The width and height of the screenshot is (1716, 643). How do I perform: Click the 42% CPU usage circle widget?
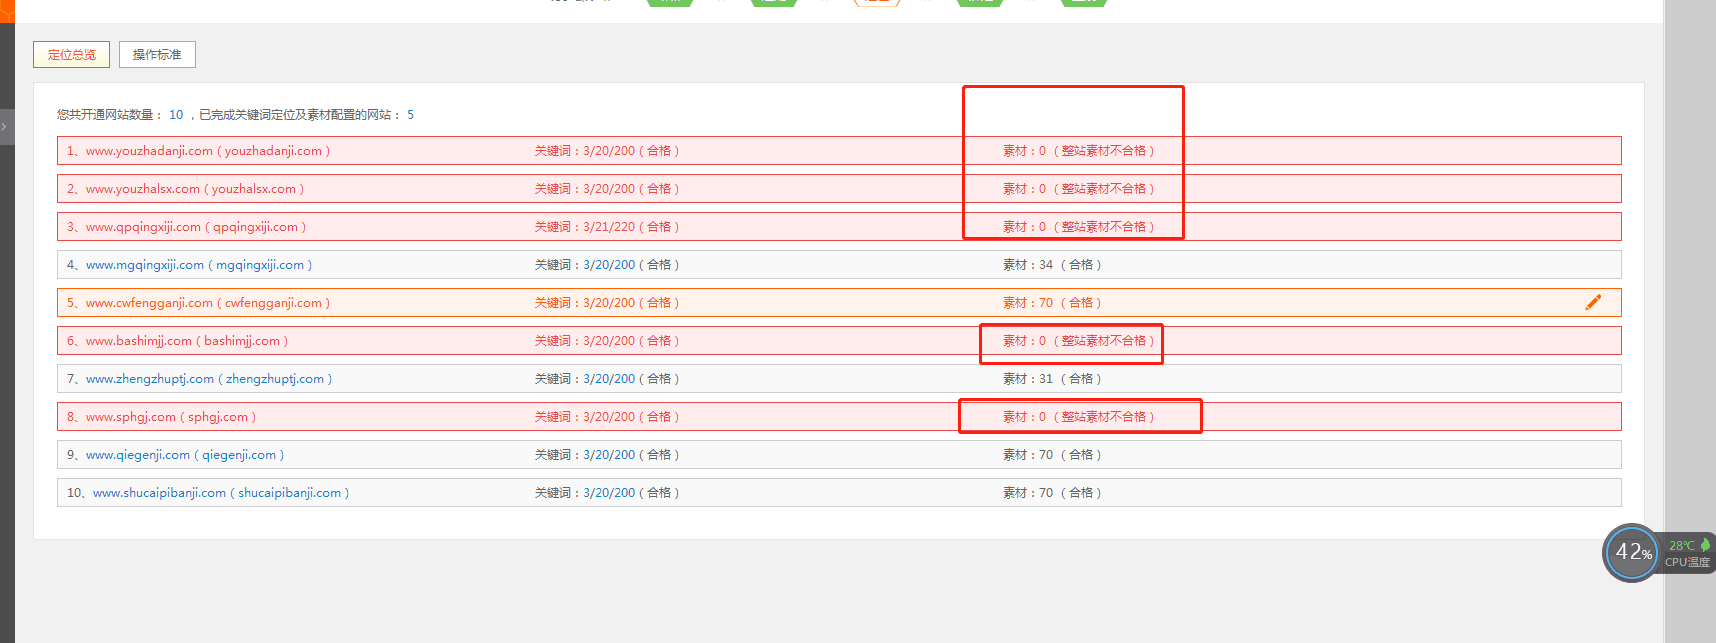(x=1632, y=552)
